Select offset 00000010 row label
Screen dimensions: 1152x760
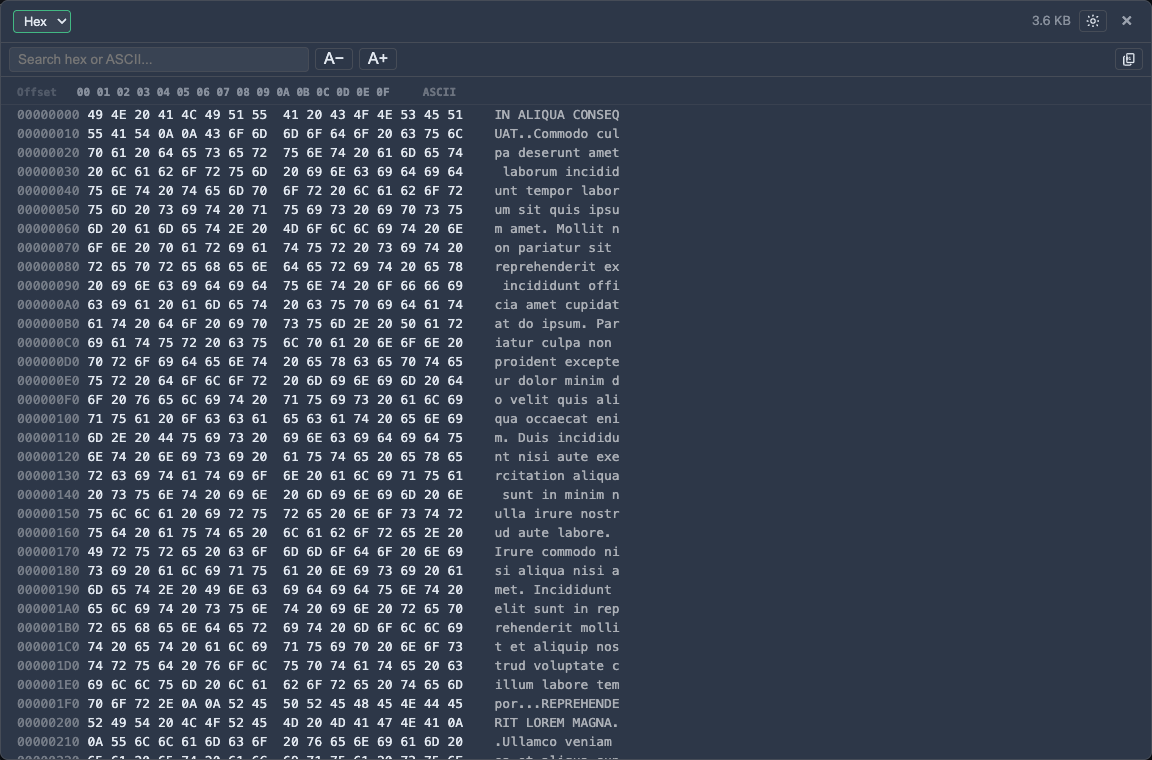pos(48,134)
